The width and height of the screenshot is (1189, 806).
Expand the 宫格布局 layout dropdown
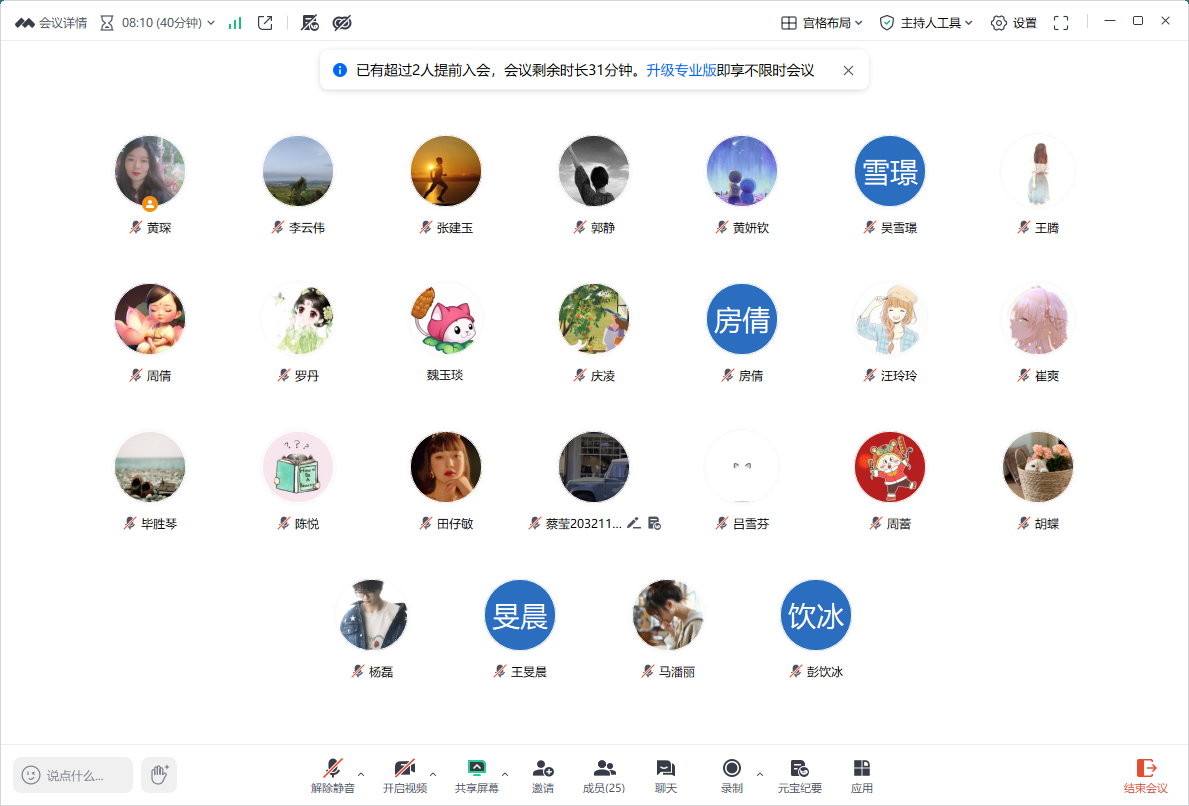pos(821,23)
